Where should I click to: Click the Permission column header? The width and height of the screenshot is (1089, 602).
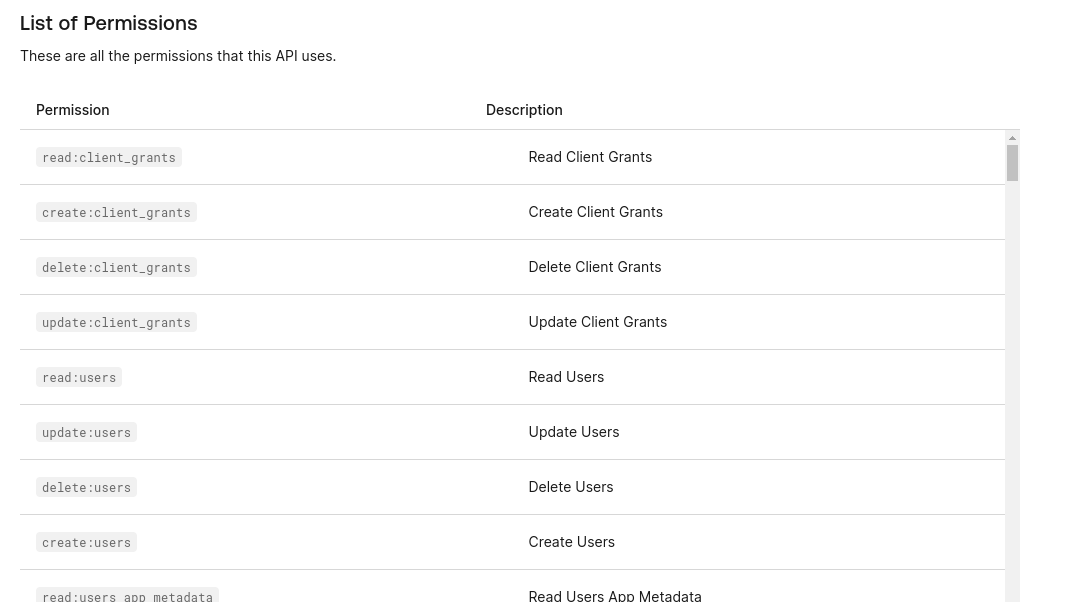(x=73, y=110)
